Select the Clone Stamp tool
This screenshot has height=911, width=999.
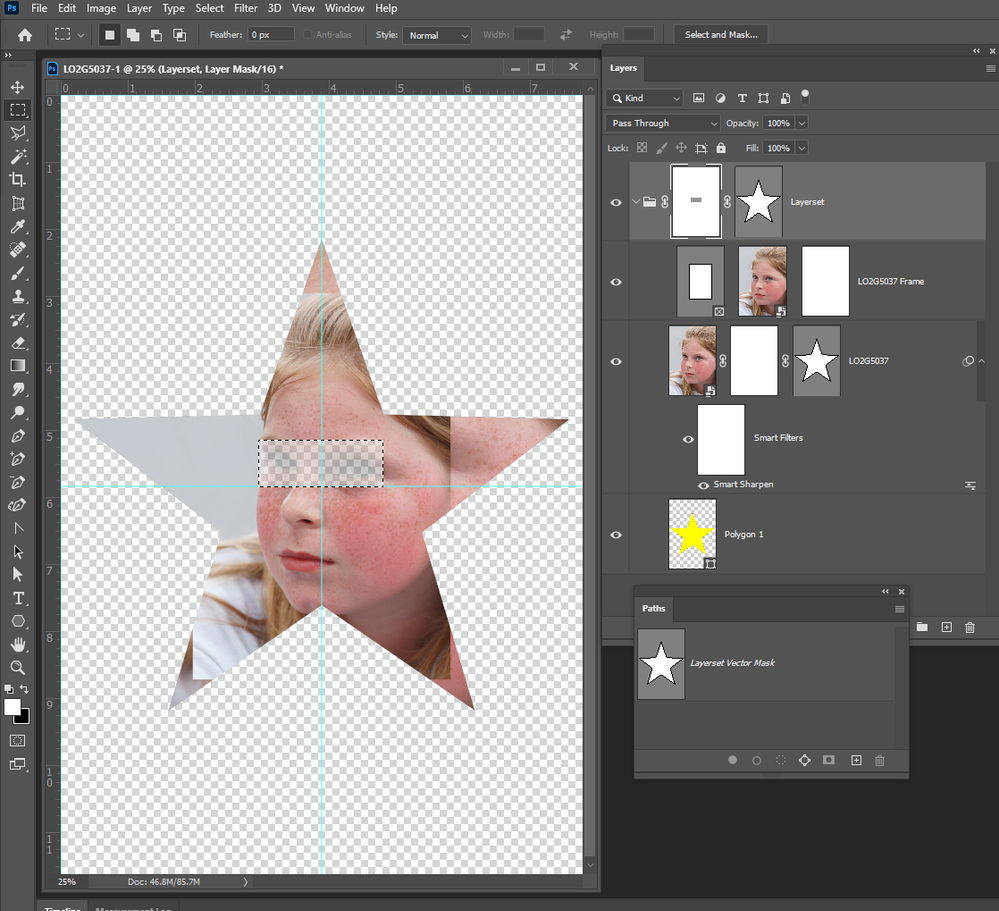pos(18,296)
